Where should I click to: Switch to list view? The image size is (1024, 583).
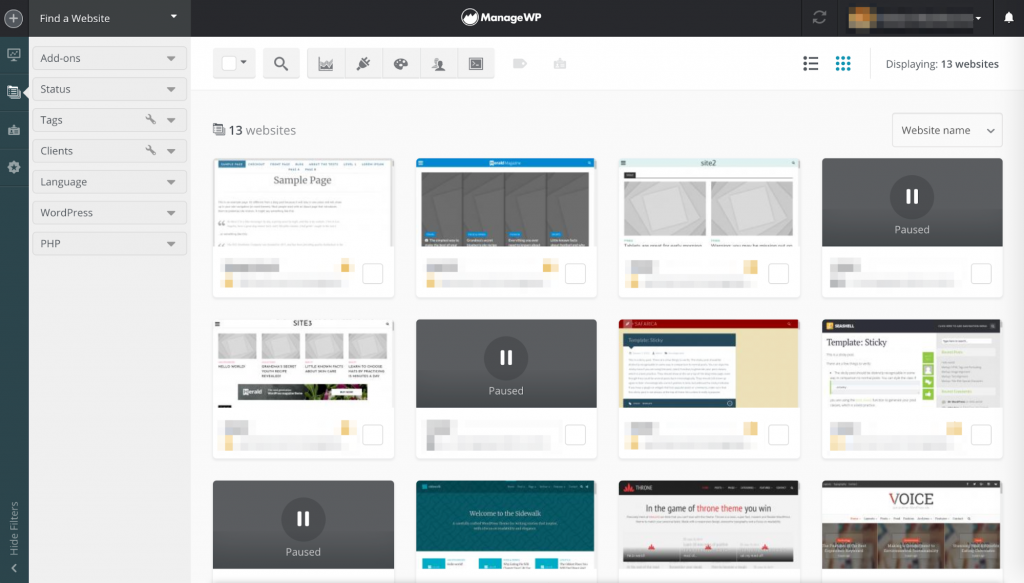[810, 63]
